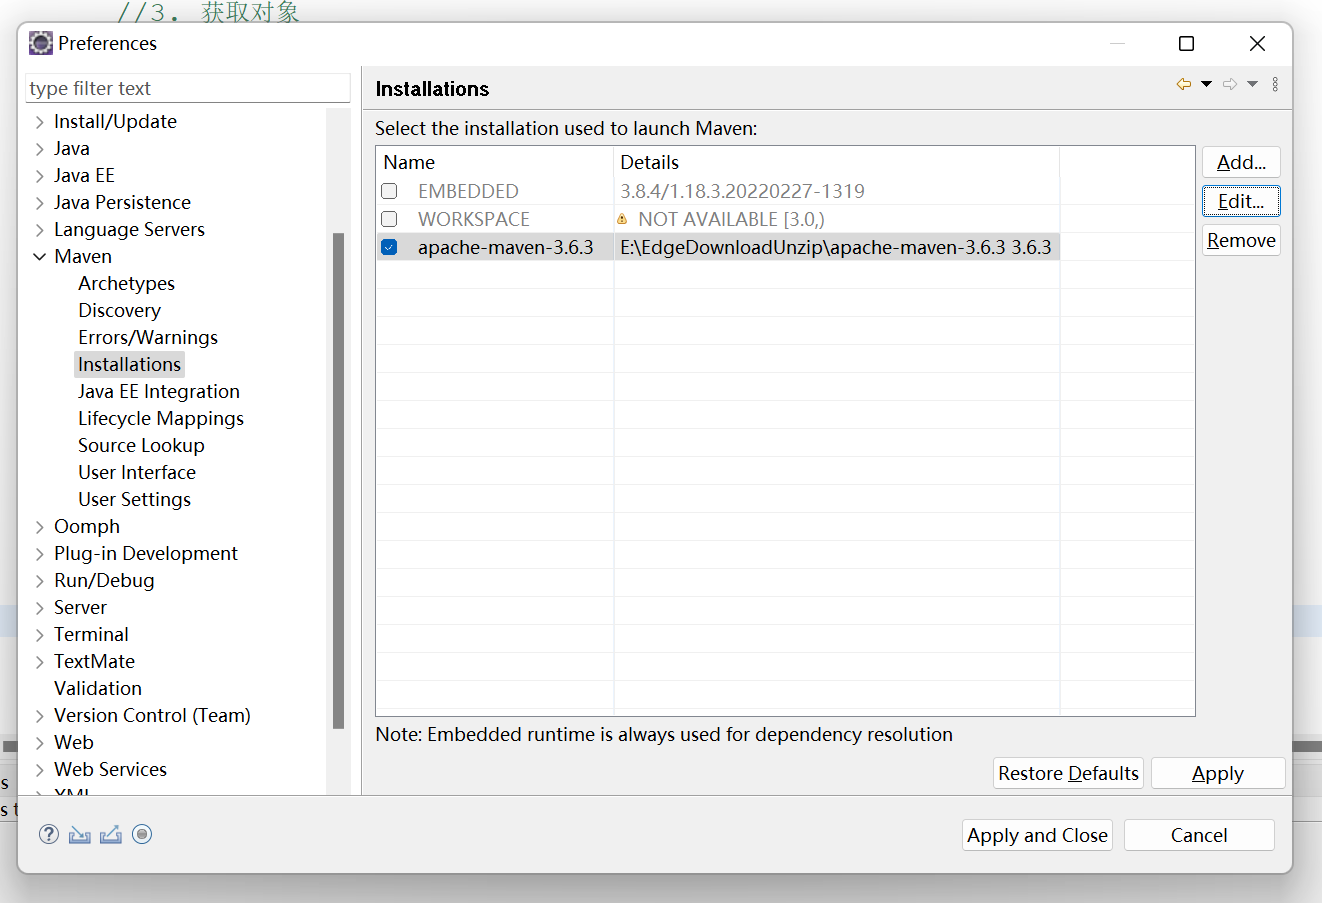Expand the Version Control (Team) node

pyautogui.click(x=40, y=716)
